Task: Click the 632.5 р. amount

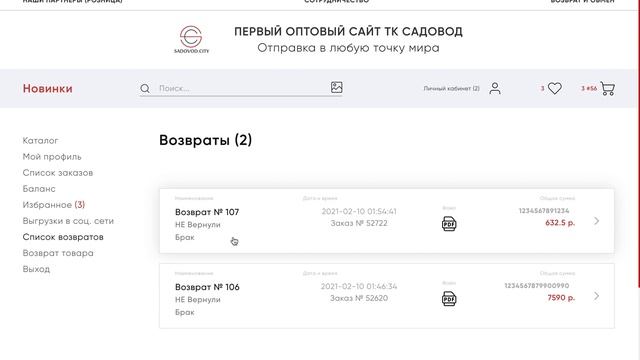Action: click(x=560, y=223)
